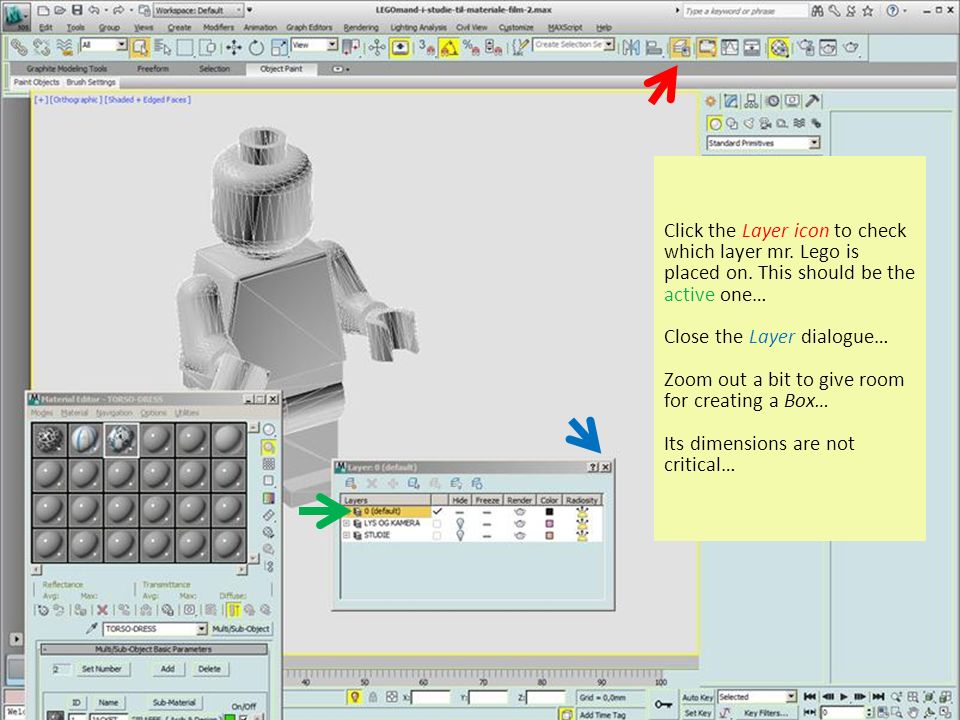This screenshot has width=960, height=720.
Task: Expand the LYS OG KAMERA layer
Action: tap(347, 523)
